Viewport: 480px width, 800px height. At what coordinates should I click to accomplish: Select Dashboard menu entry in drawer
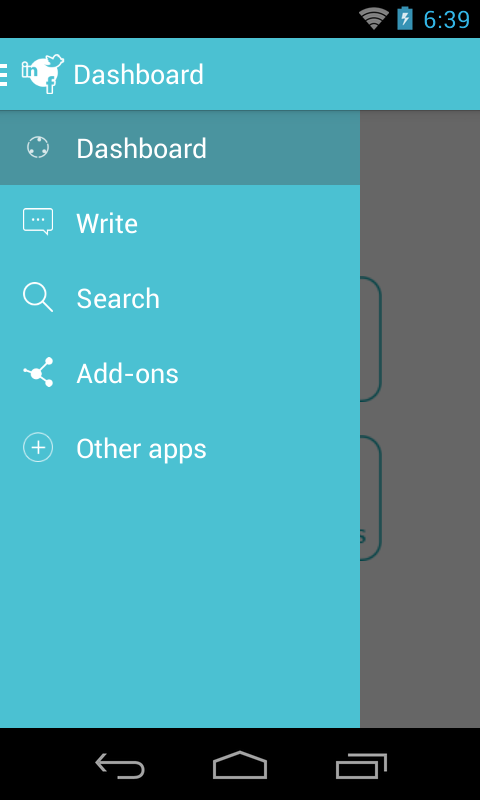pyautogui.click(x=180, y=148)
